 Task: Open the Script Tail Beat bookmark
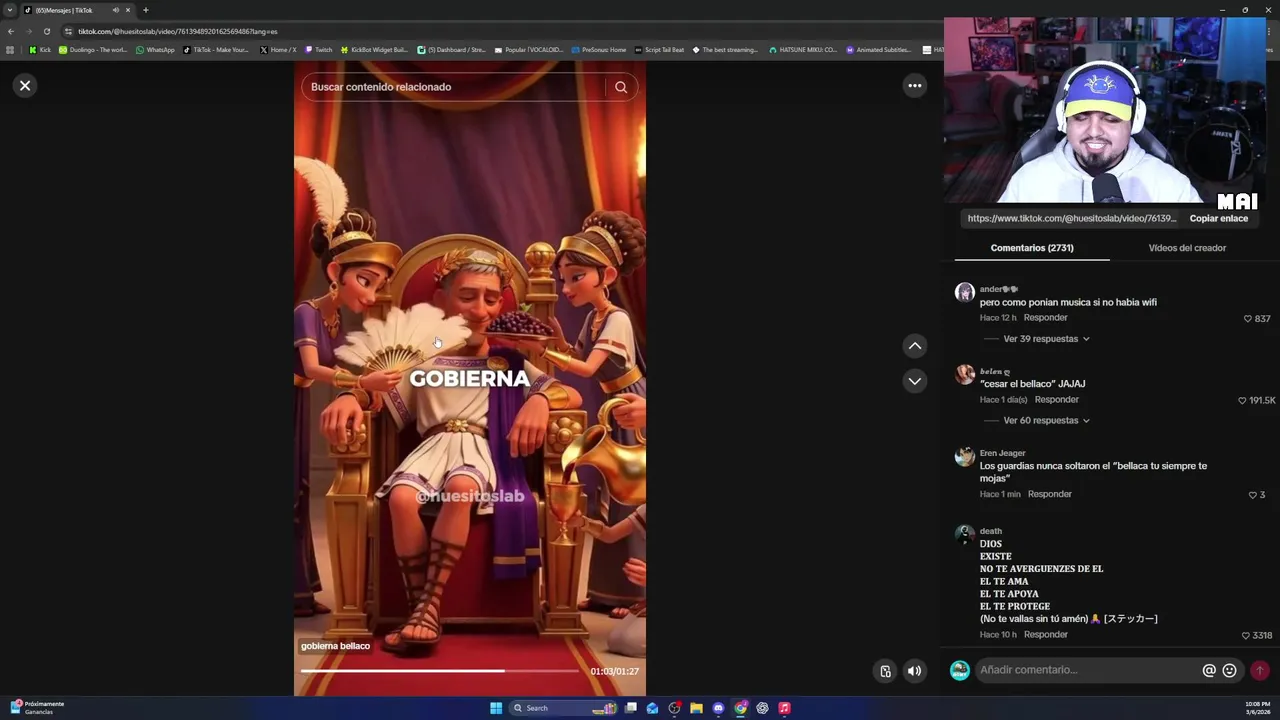[x=660, y=50]
